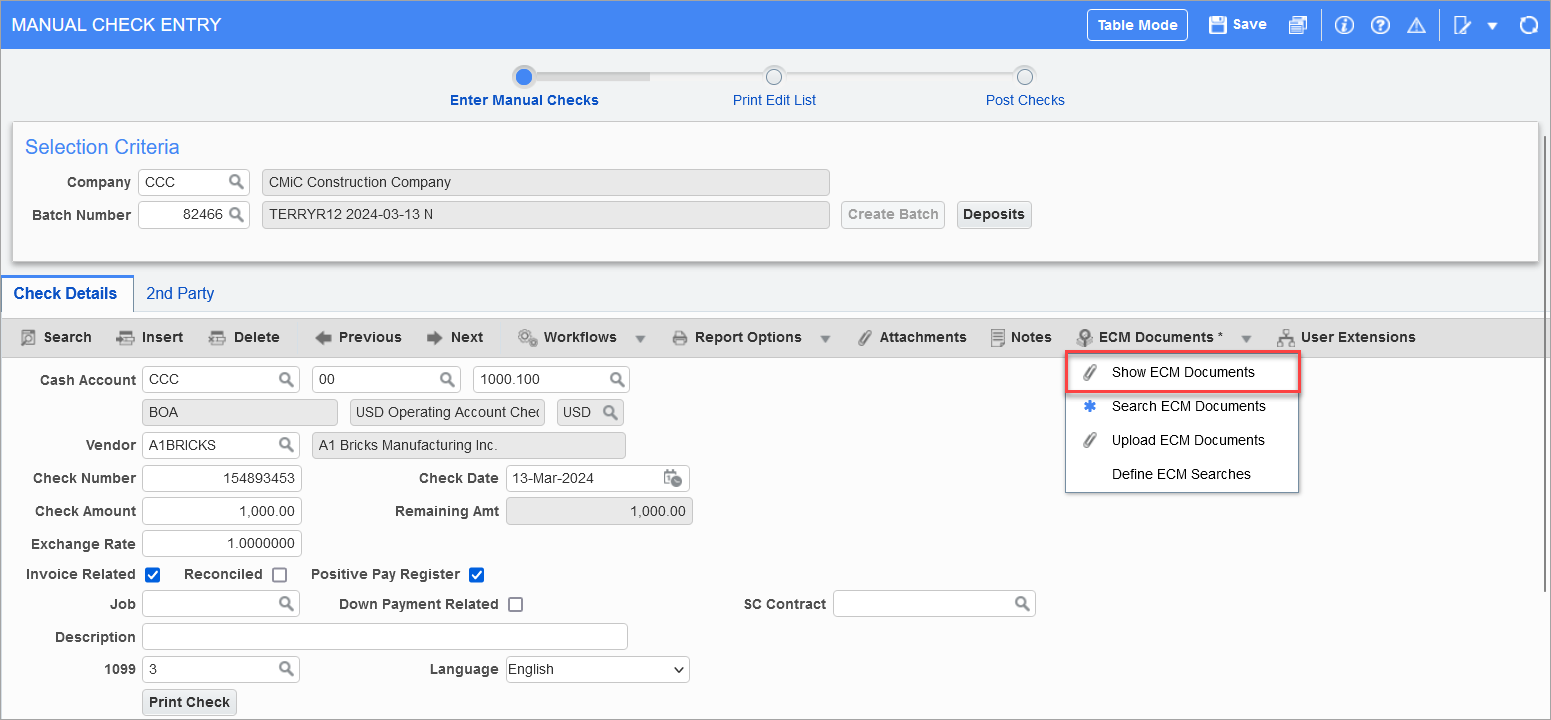
Task: Open the help question mark icon
Action: click(1380, 25)
